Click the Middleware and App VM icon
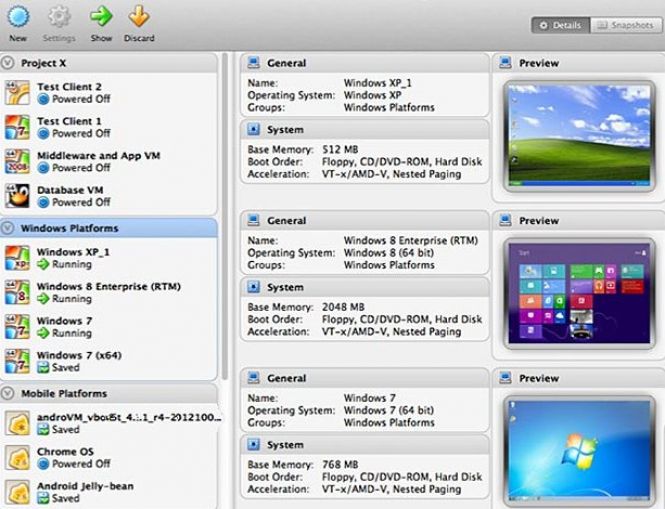Image resolution: width=665 pixels, height=509 pixels. [17, 161]
